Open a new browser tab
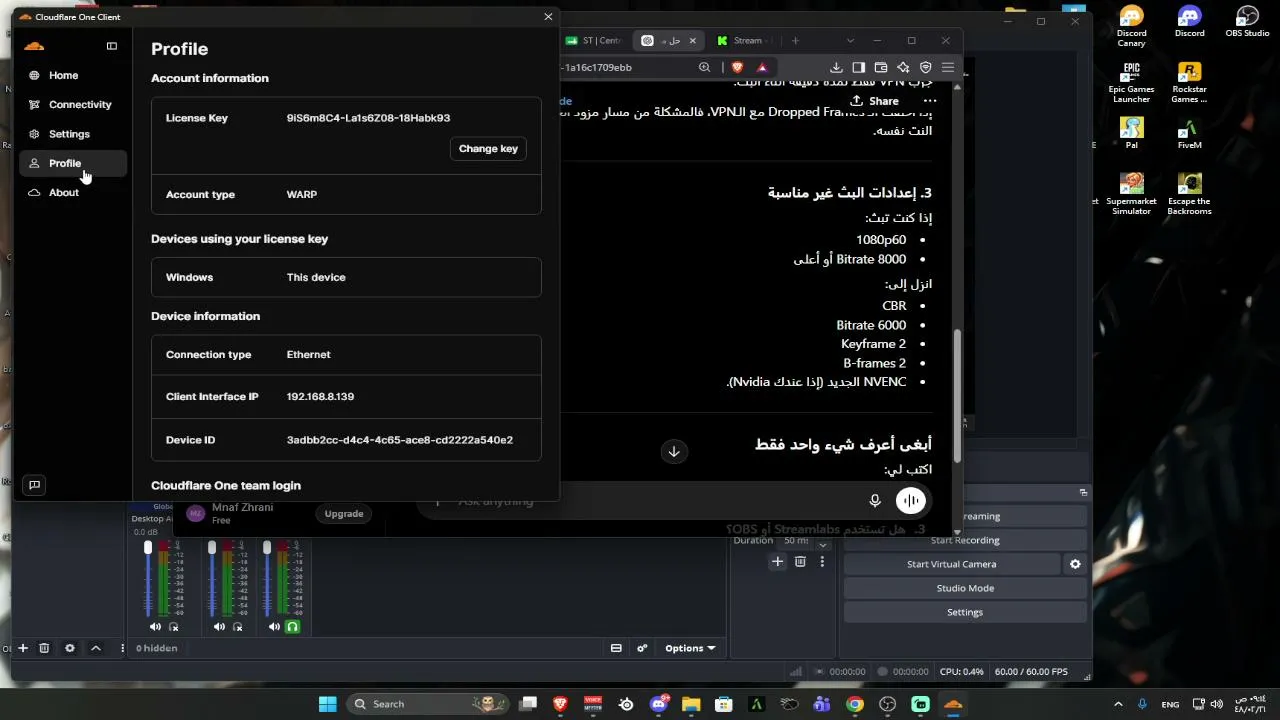 click(x=796, y=41)
